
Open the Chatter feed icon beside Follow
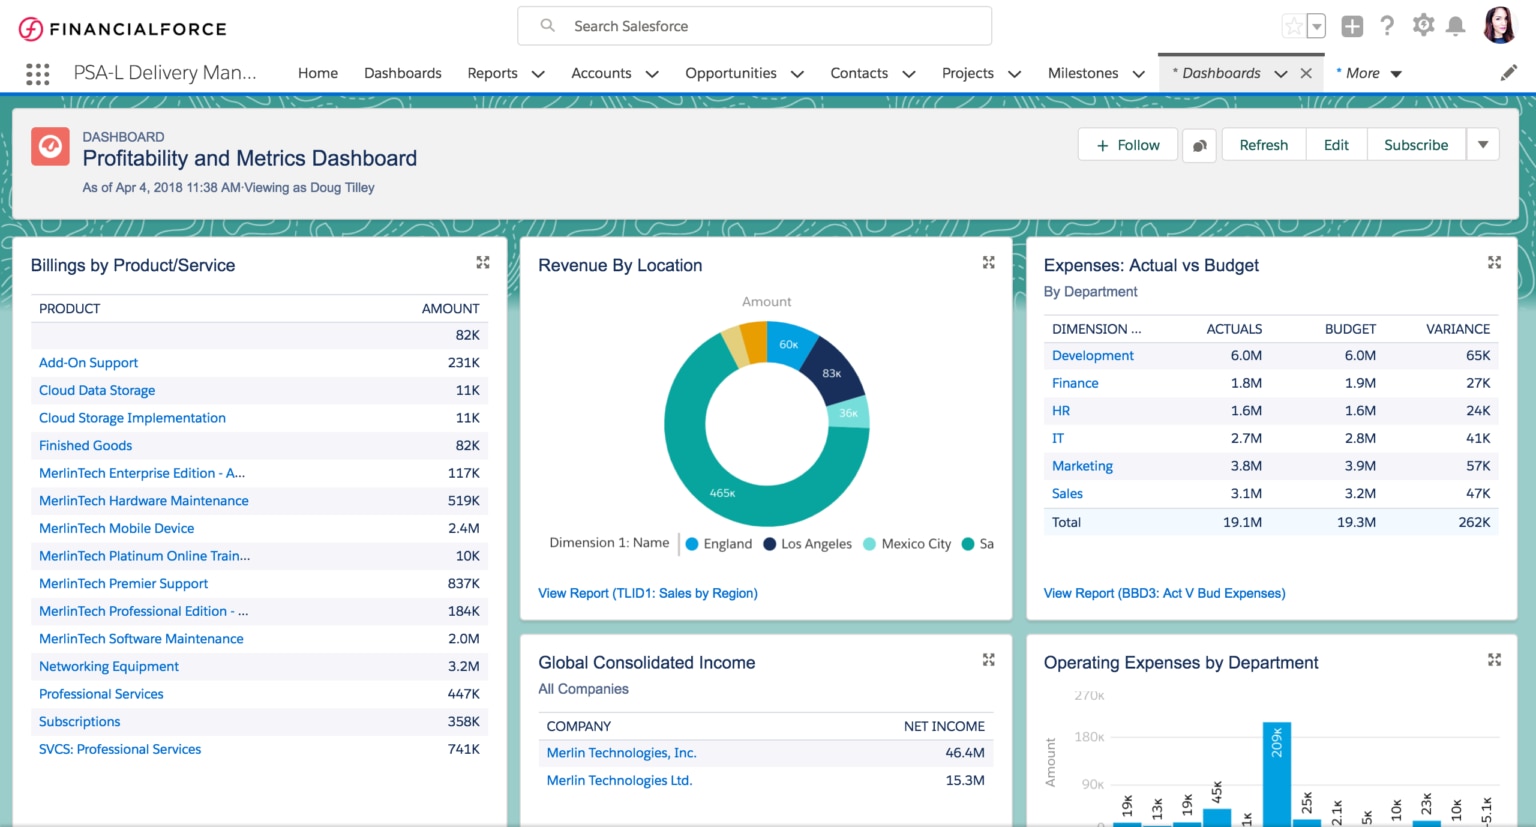click(x=1199, y=144)
